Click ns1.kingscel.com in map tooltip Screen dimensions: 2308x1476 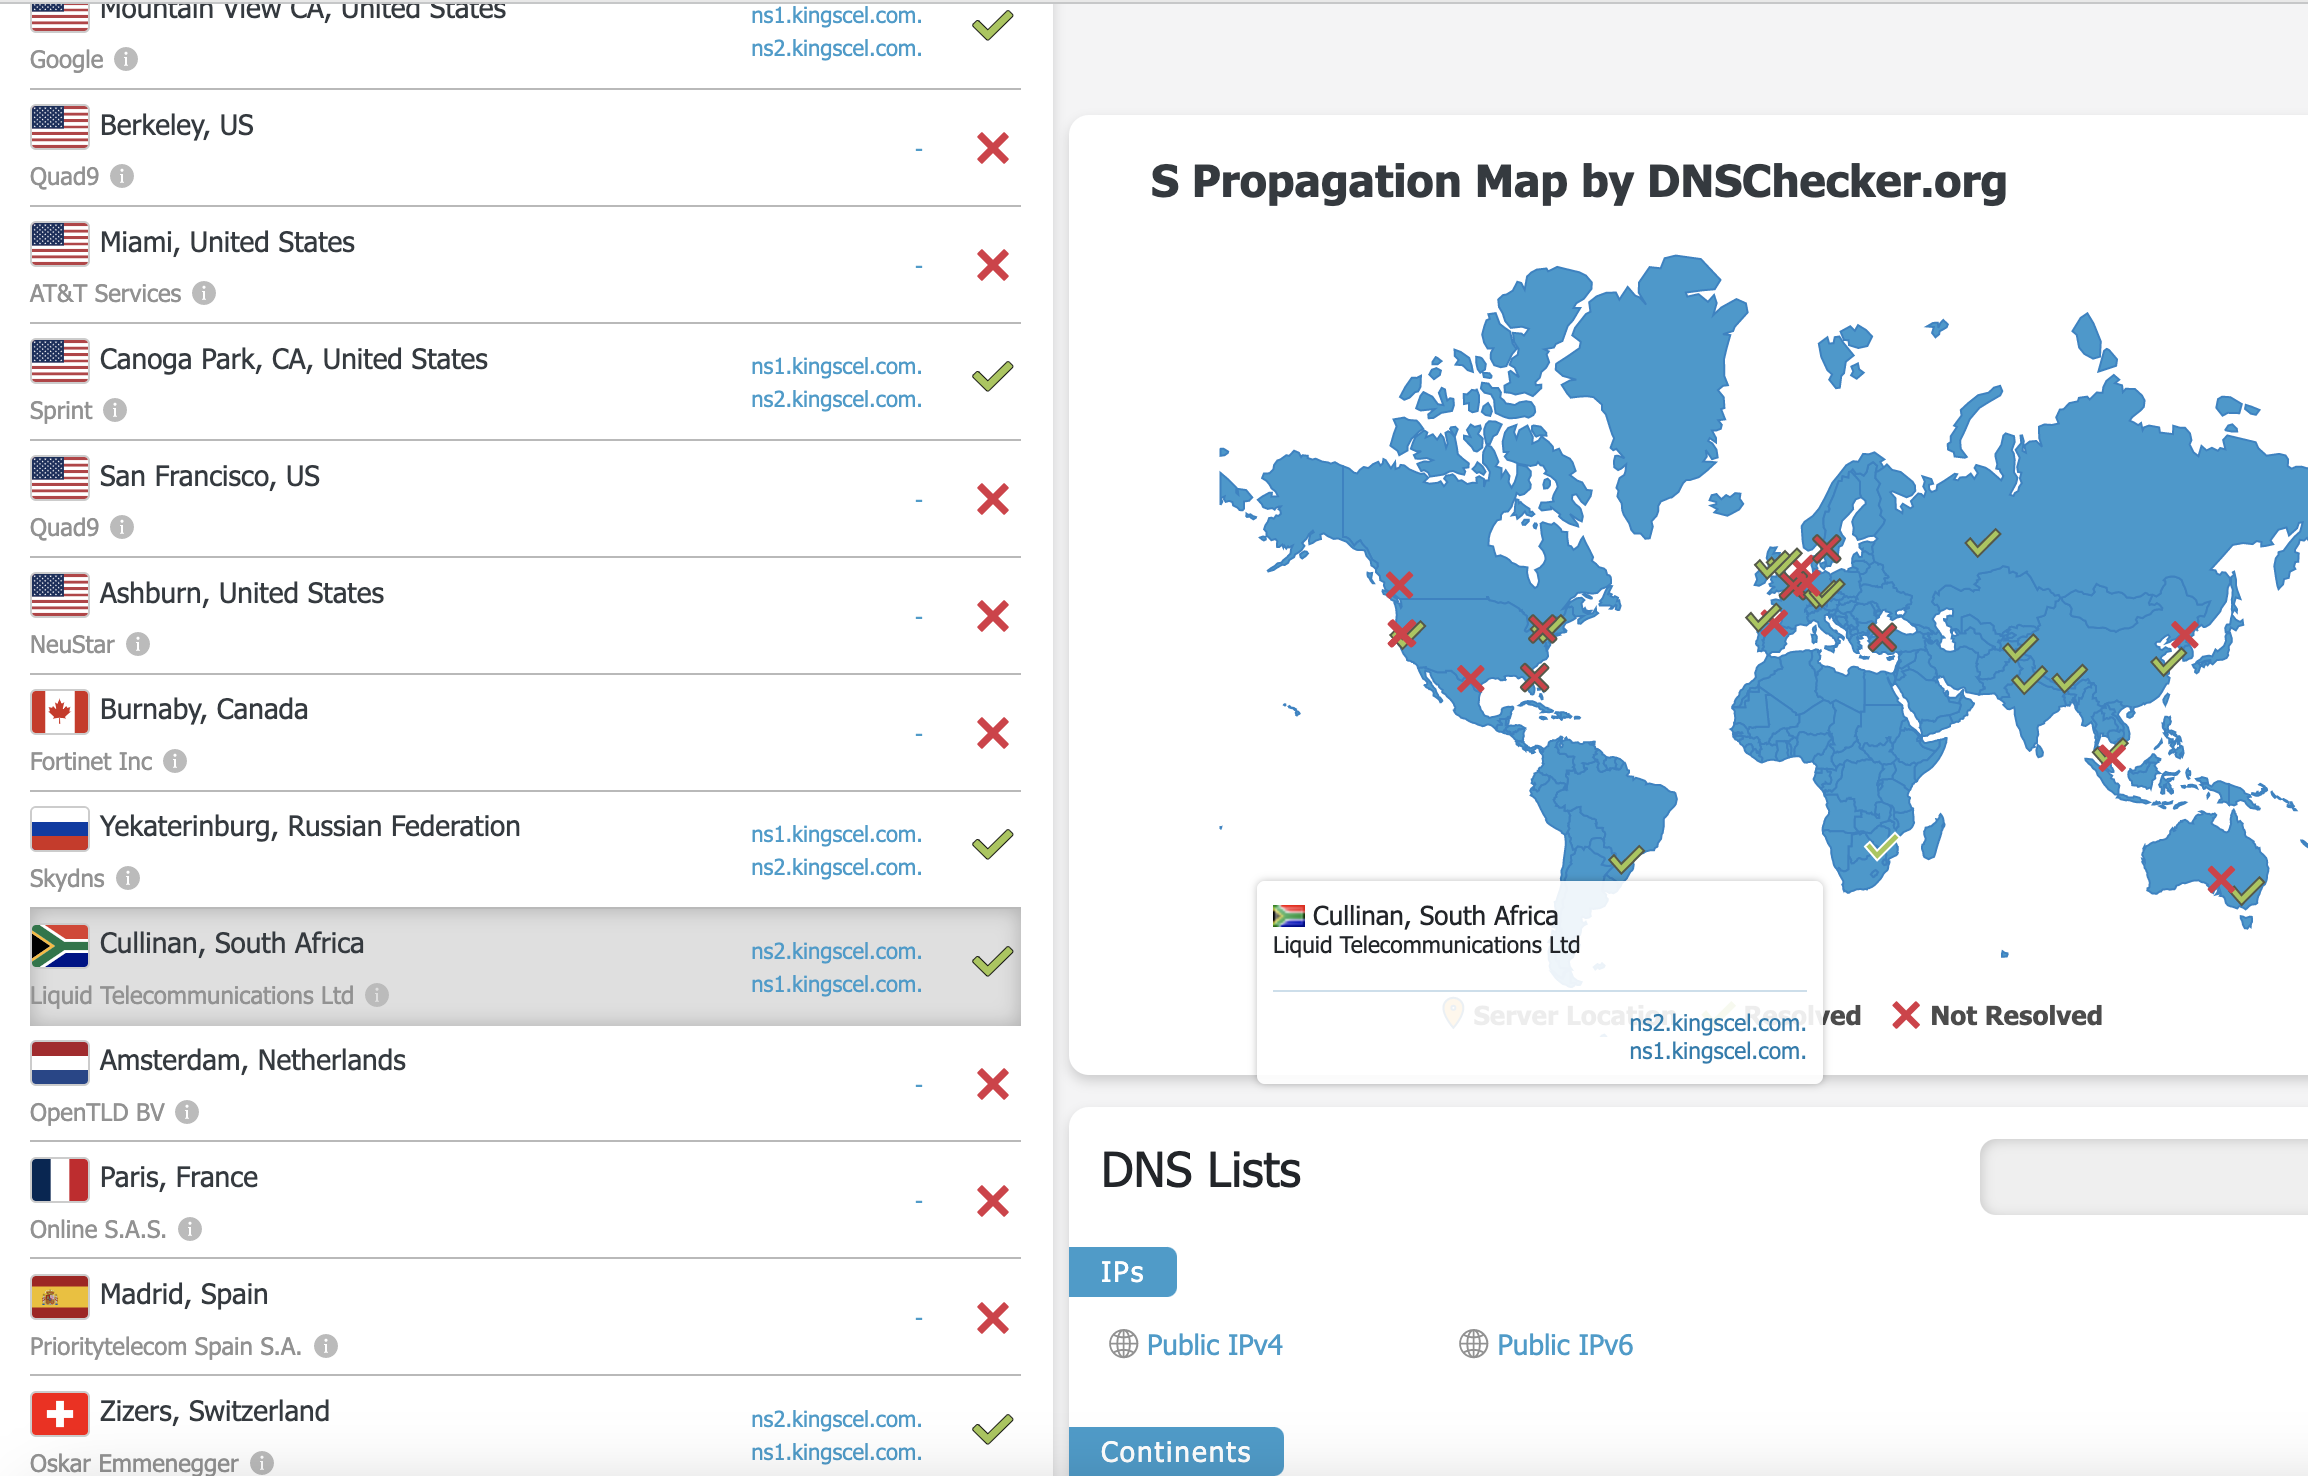point(1717,1051)
